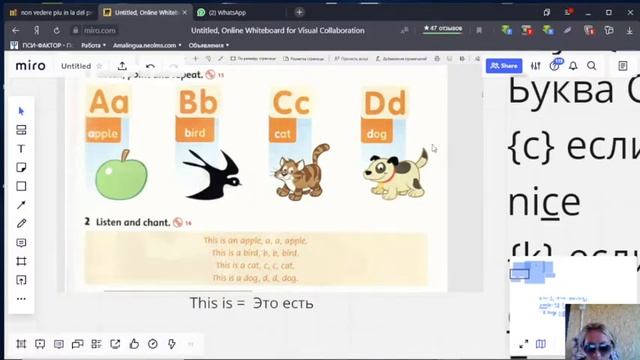Open the timer in the bottom toolbar

click(153, 344)
